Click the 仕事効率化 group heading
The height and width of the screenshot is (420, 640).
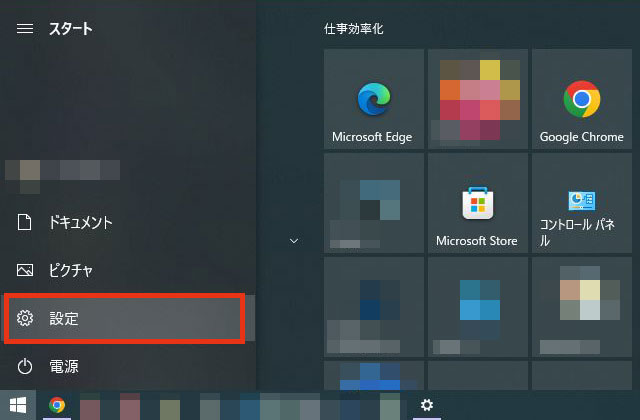(x=353, y=29)
